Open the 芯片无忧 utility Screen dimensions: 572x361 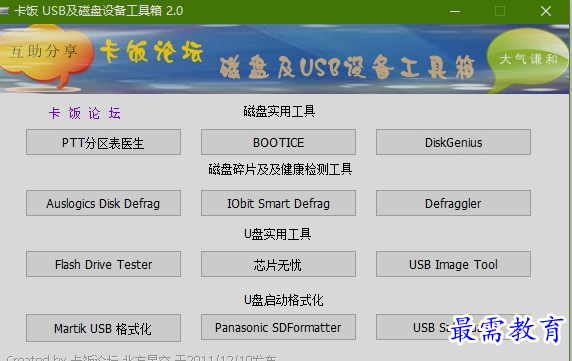coord(278,264)
